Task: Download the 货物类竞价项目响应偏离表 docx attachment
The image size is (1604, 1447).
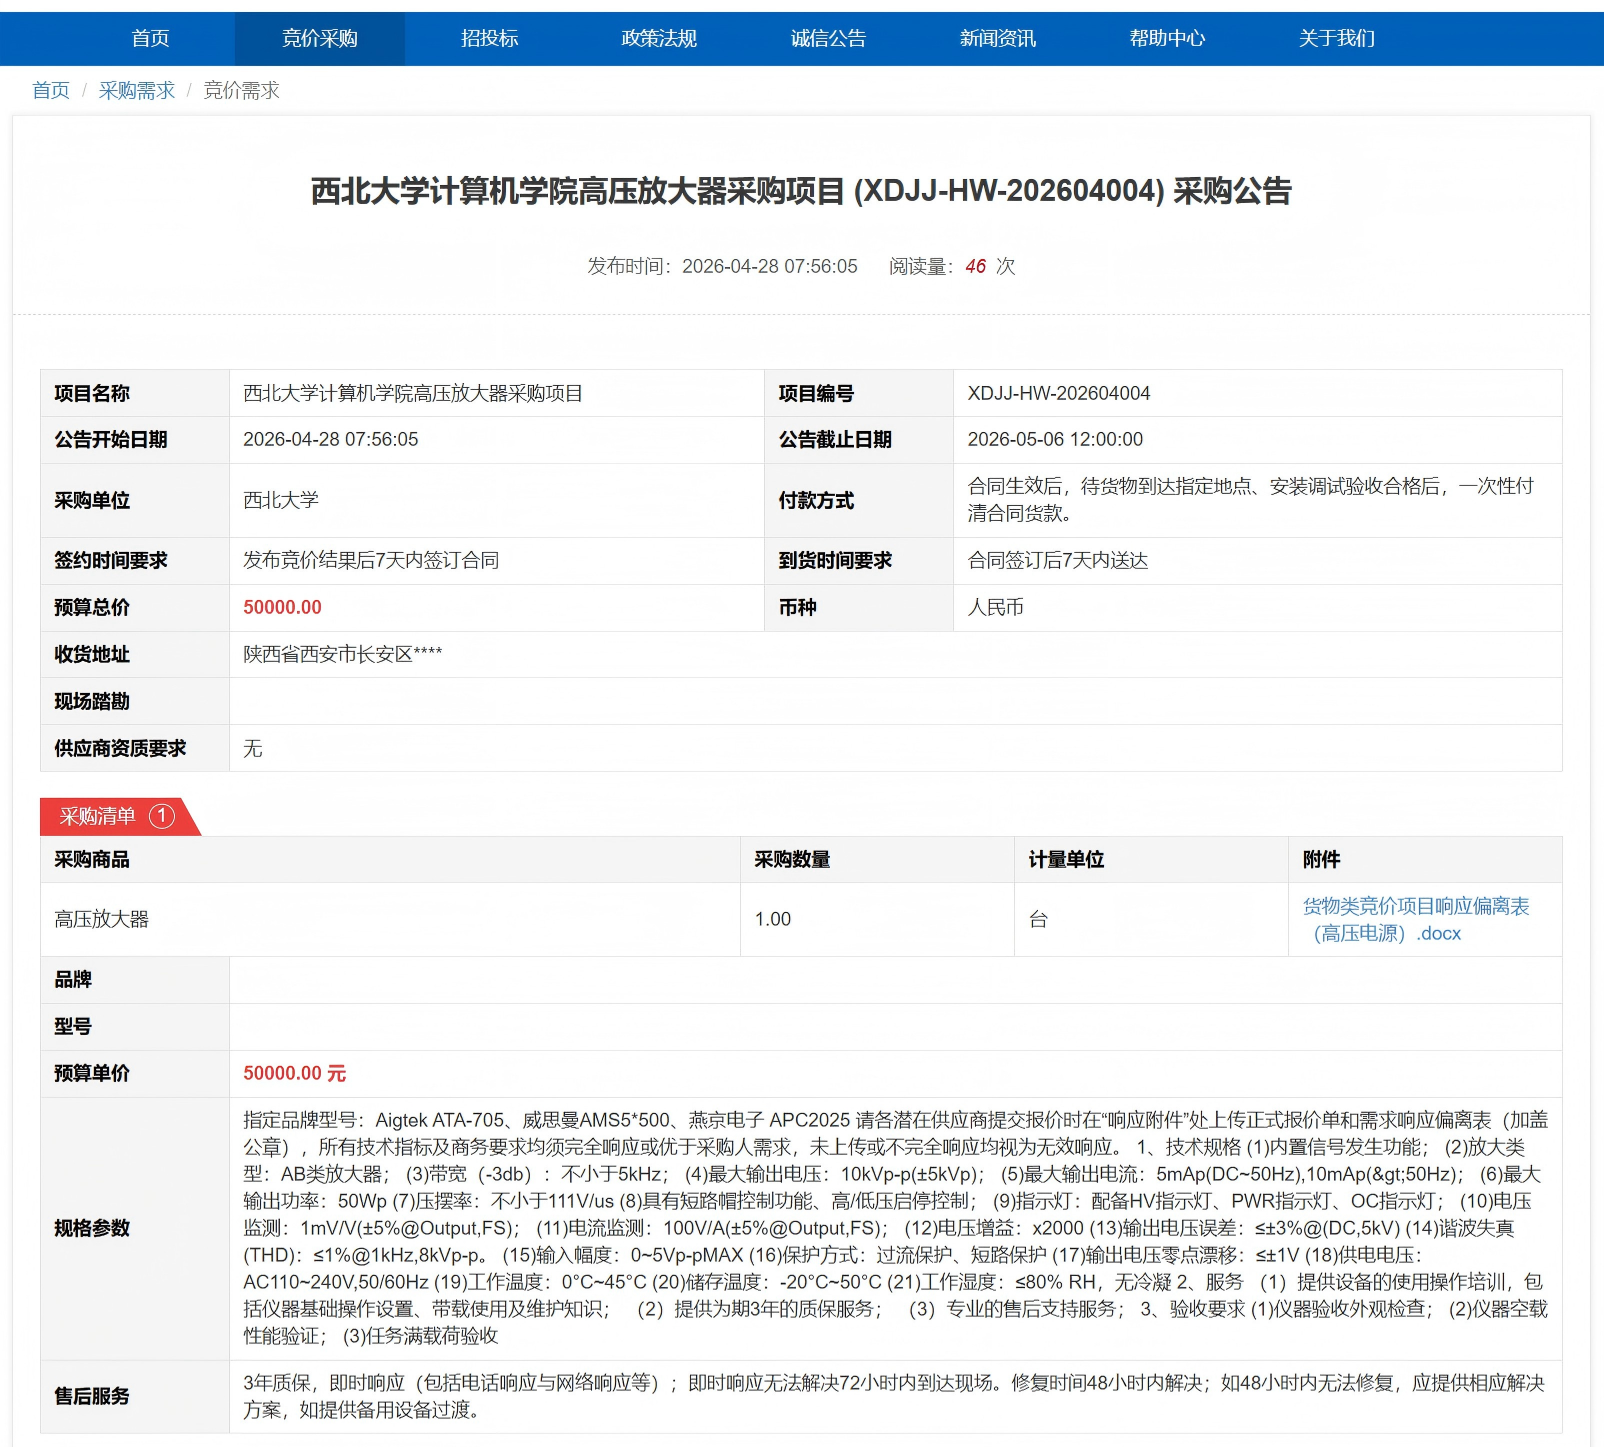Action: click(1415, 919)
